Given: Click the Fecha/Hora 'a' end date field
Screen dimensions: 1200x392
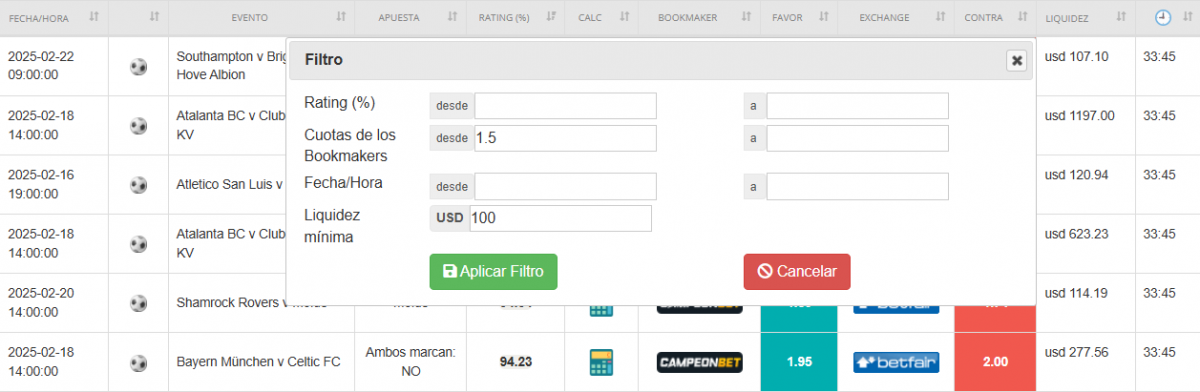Looking at the screenshot, I should pos(857,187).
